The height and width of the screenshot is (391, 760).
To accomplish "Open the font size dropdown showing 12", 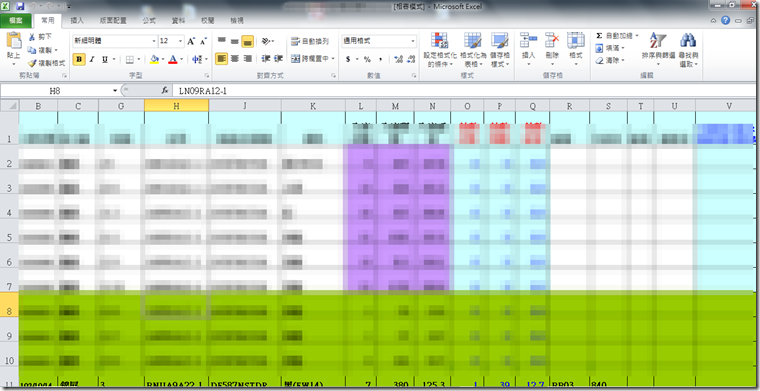I will pos(181,41).
